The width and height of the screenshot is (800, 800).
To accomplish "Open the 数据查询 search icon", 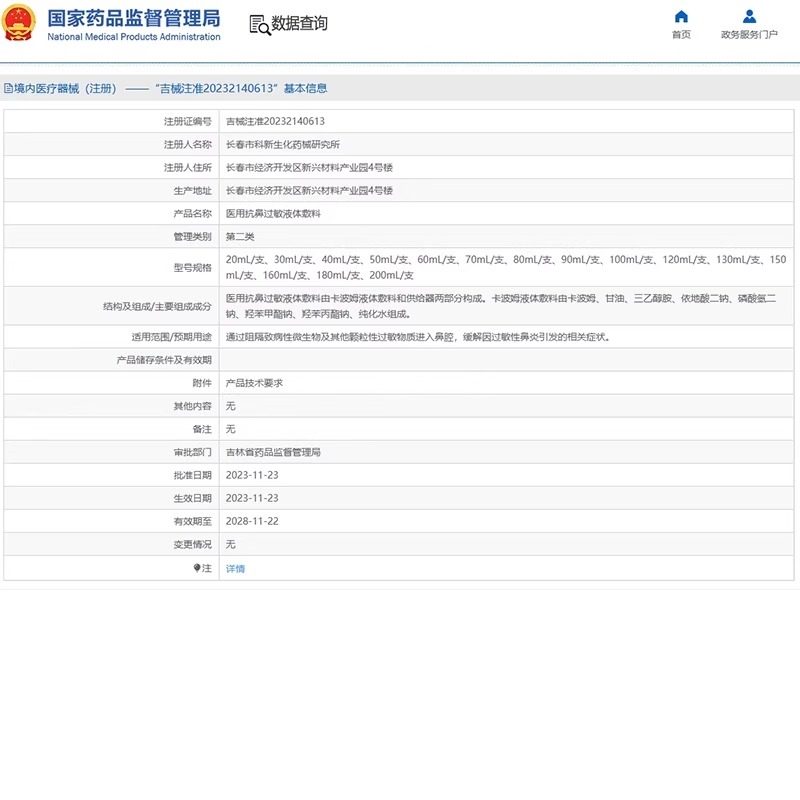I will coord(260,25).
